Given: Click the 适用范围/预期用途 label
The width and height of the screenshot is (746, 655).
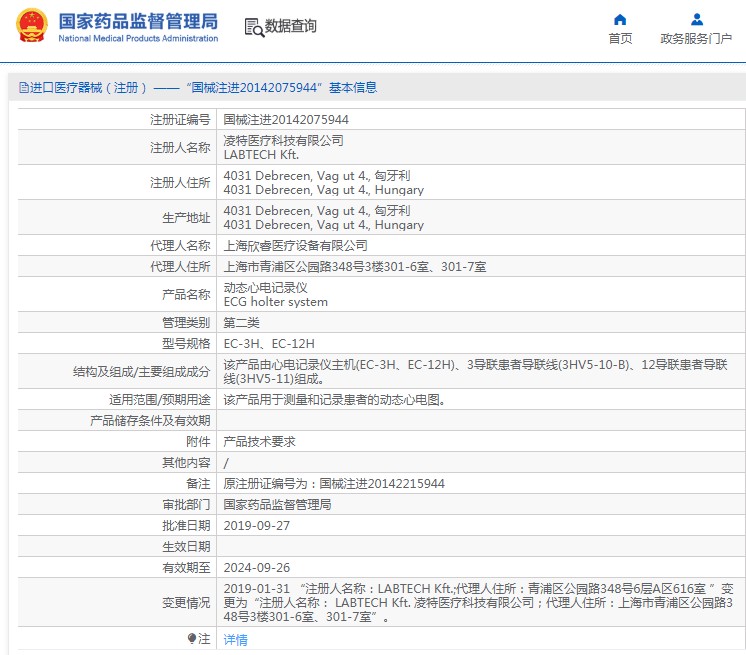Looking at the screenshot, I should coord(159,400).
